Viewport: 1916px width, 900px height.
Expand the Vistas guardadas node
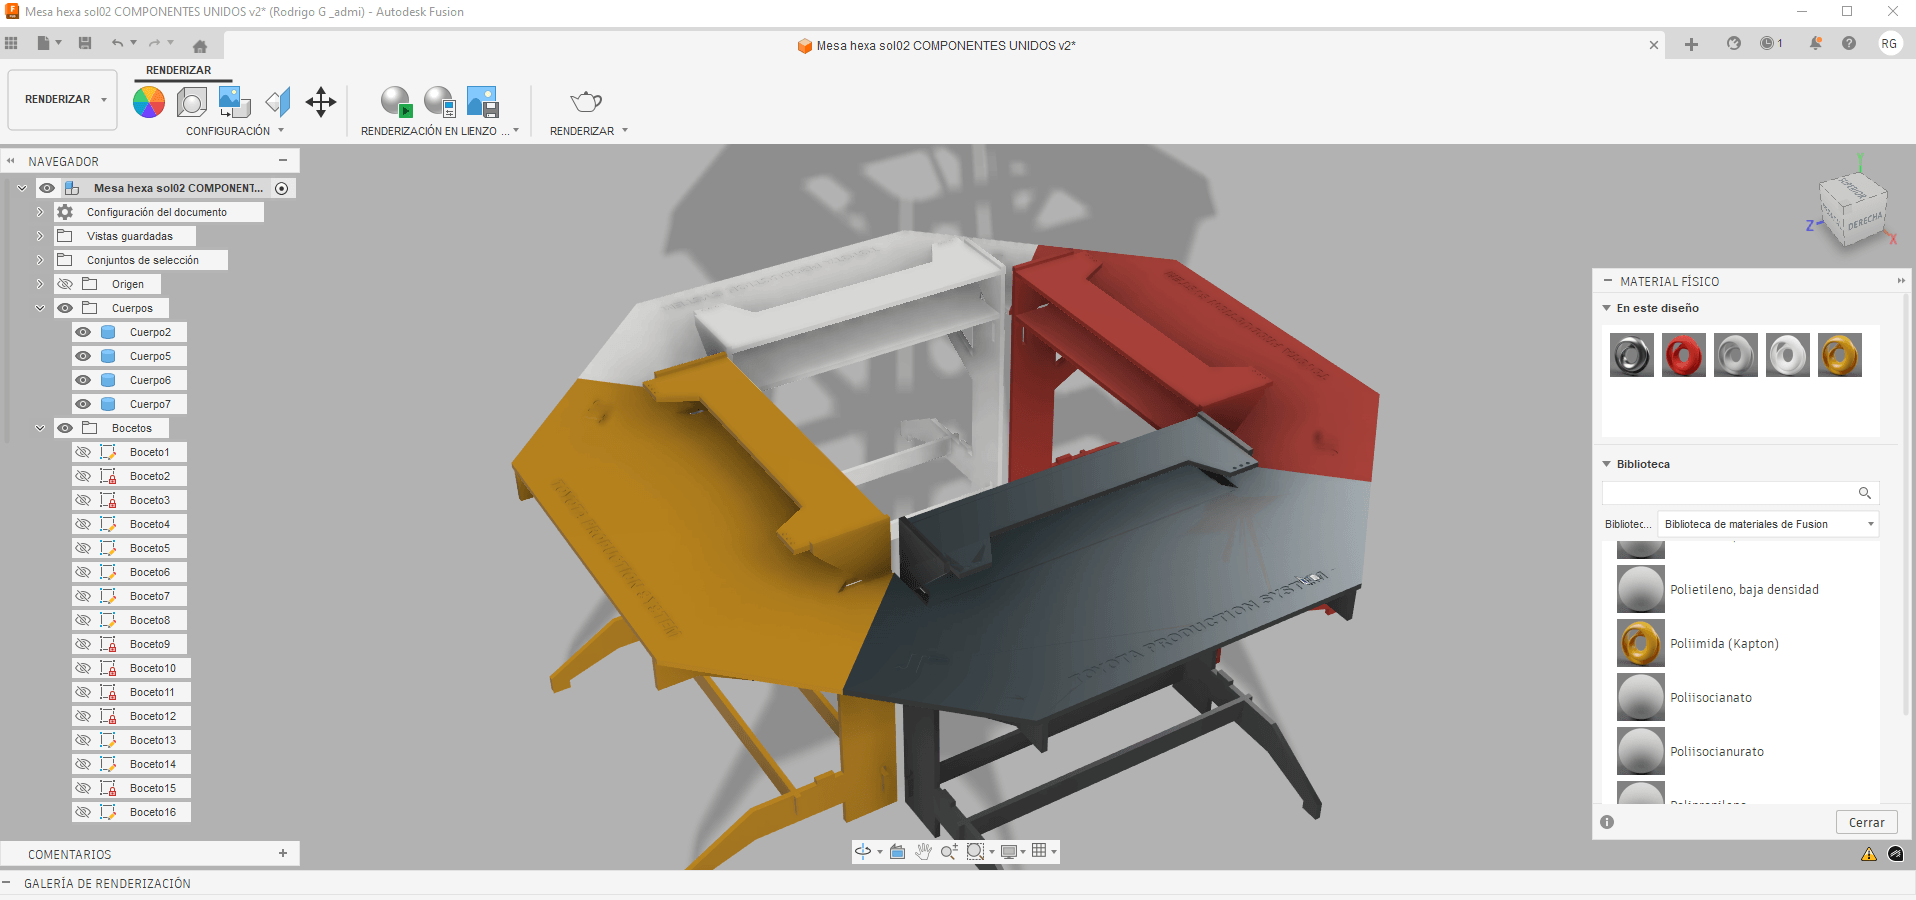click(x=40, y=236)
